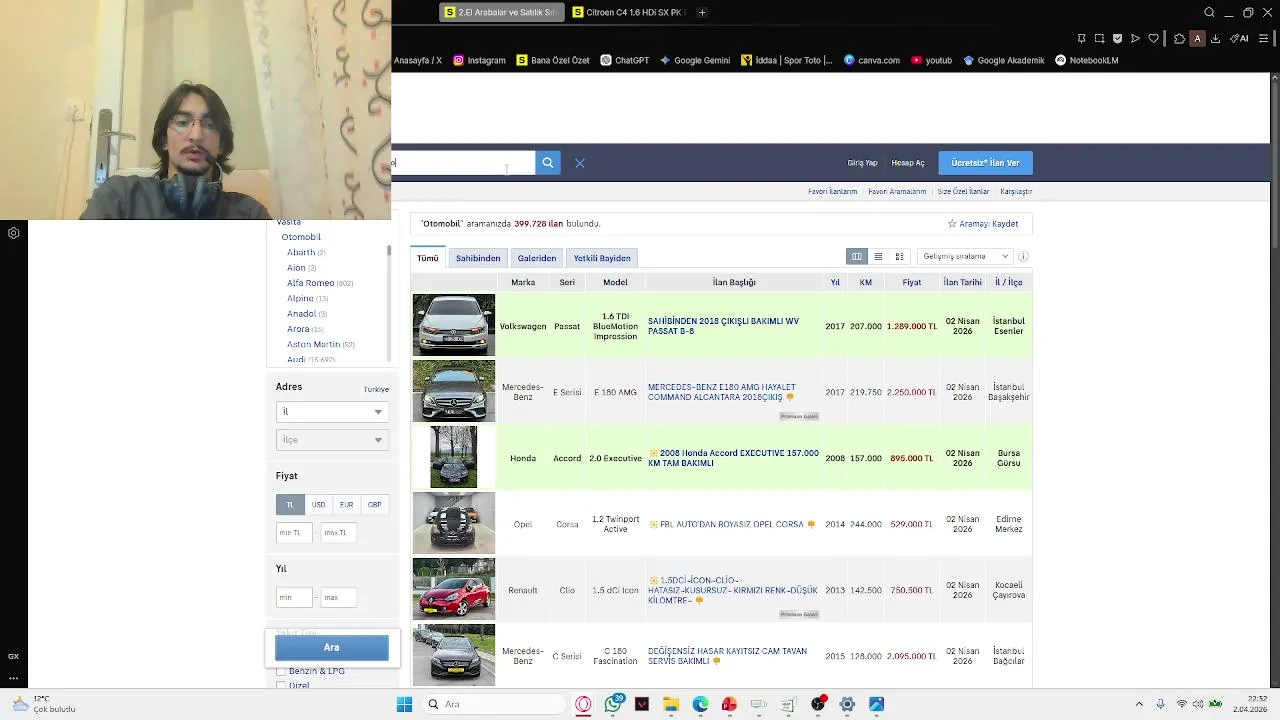1280x720 pixels.
Task: Click the PowerPoint taskbar icon
Action: click(729, 704)
